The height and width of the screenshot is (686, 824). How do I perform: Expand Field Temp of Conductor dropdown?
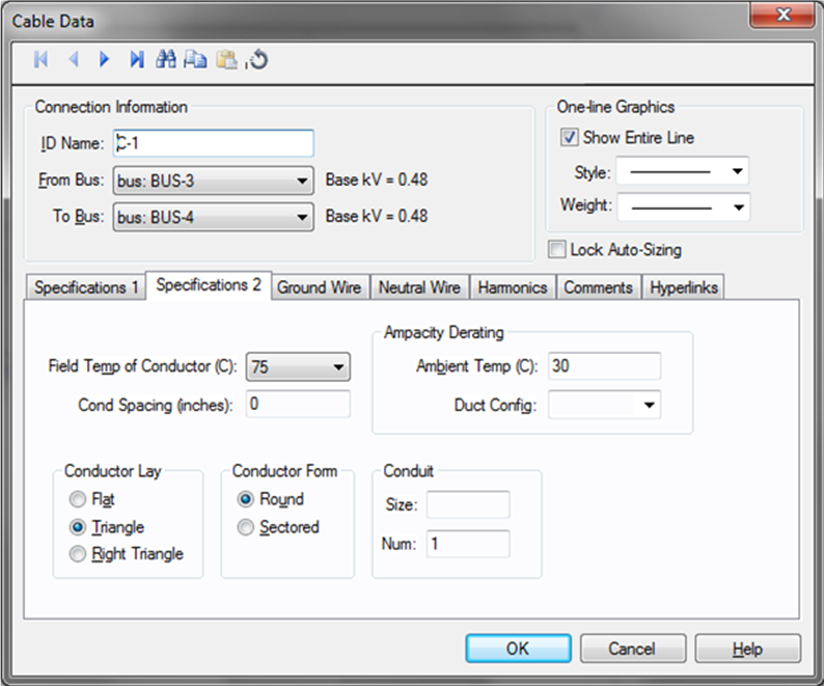[339, 367]
